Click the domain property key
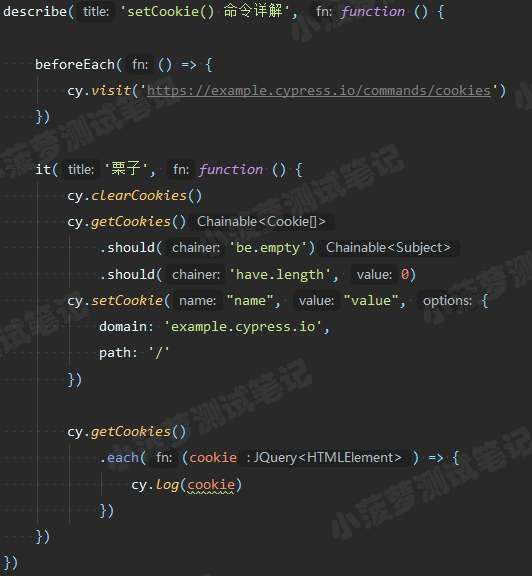This screenshot has height=576, width=532. tap(122, 327)
